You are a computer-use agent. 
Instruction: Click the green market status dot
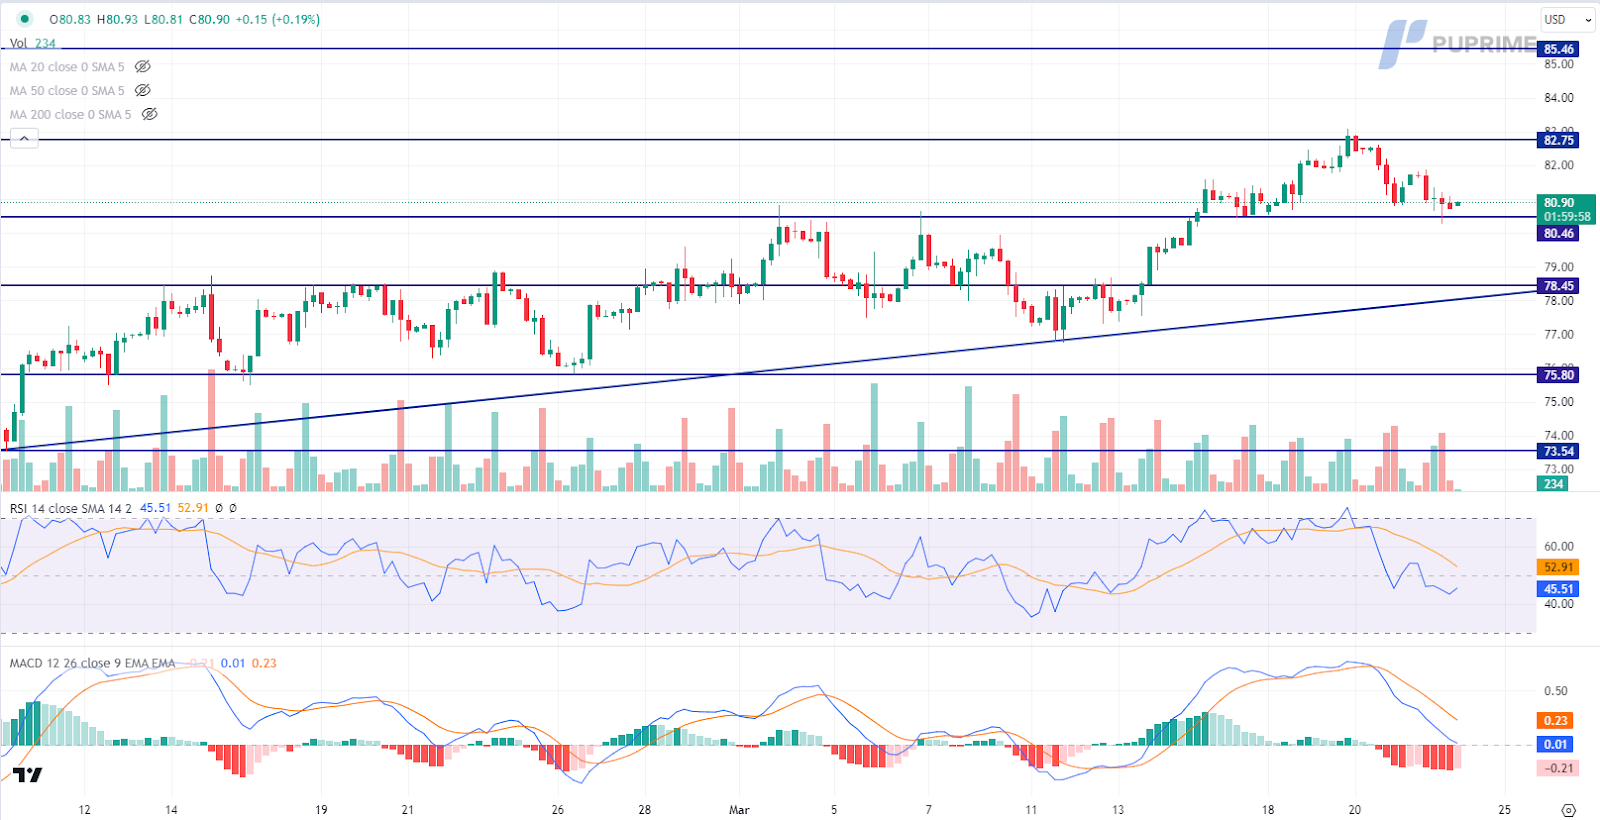[x=25, y=19]
